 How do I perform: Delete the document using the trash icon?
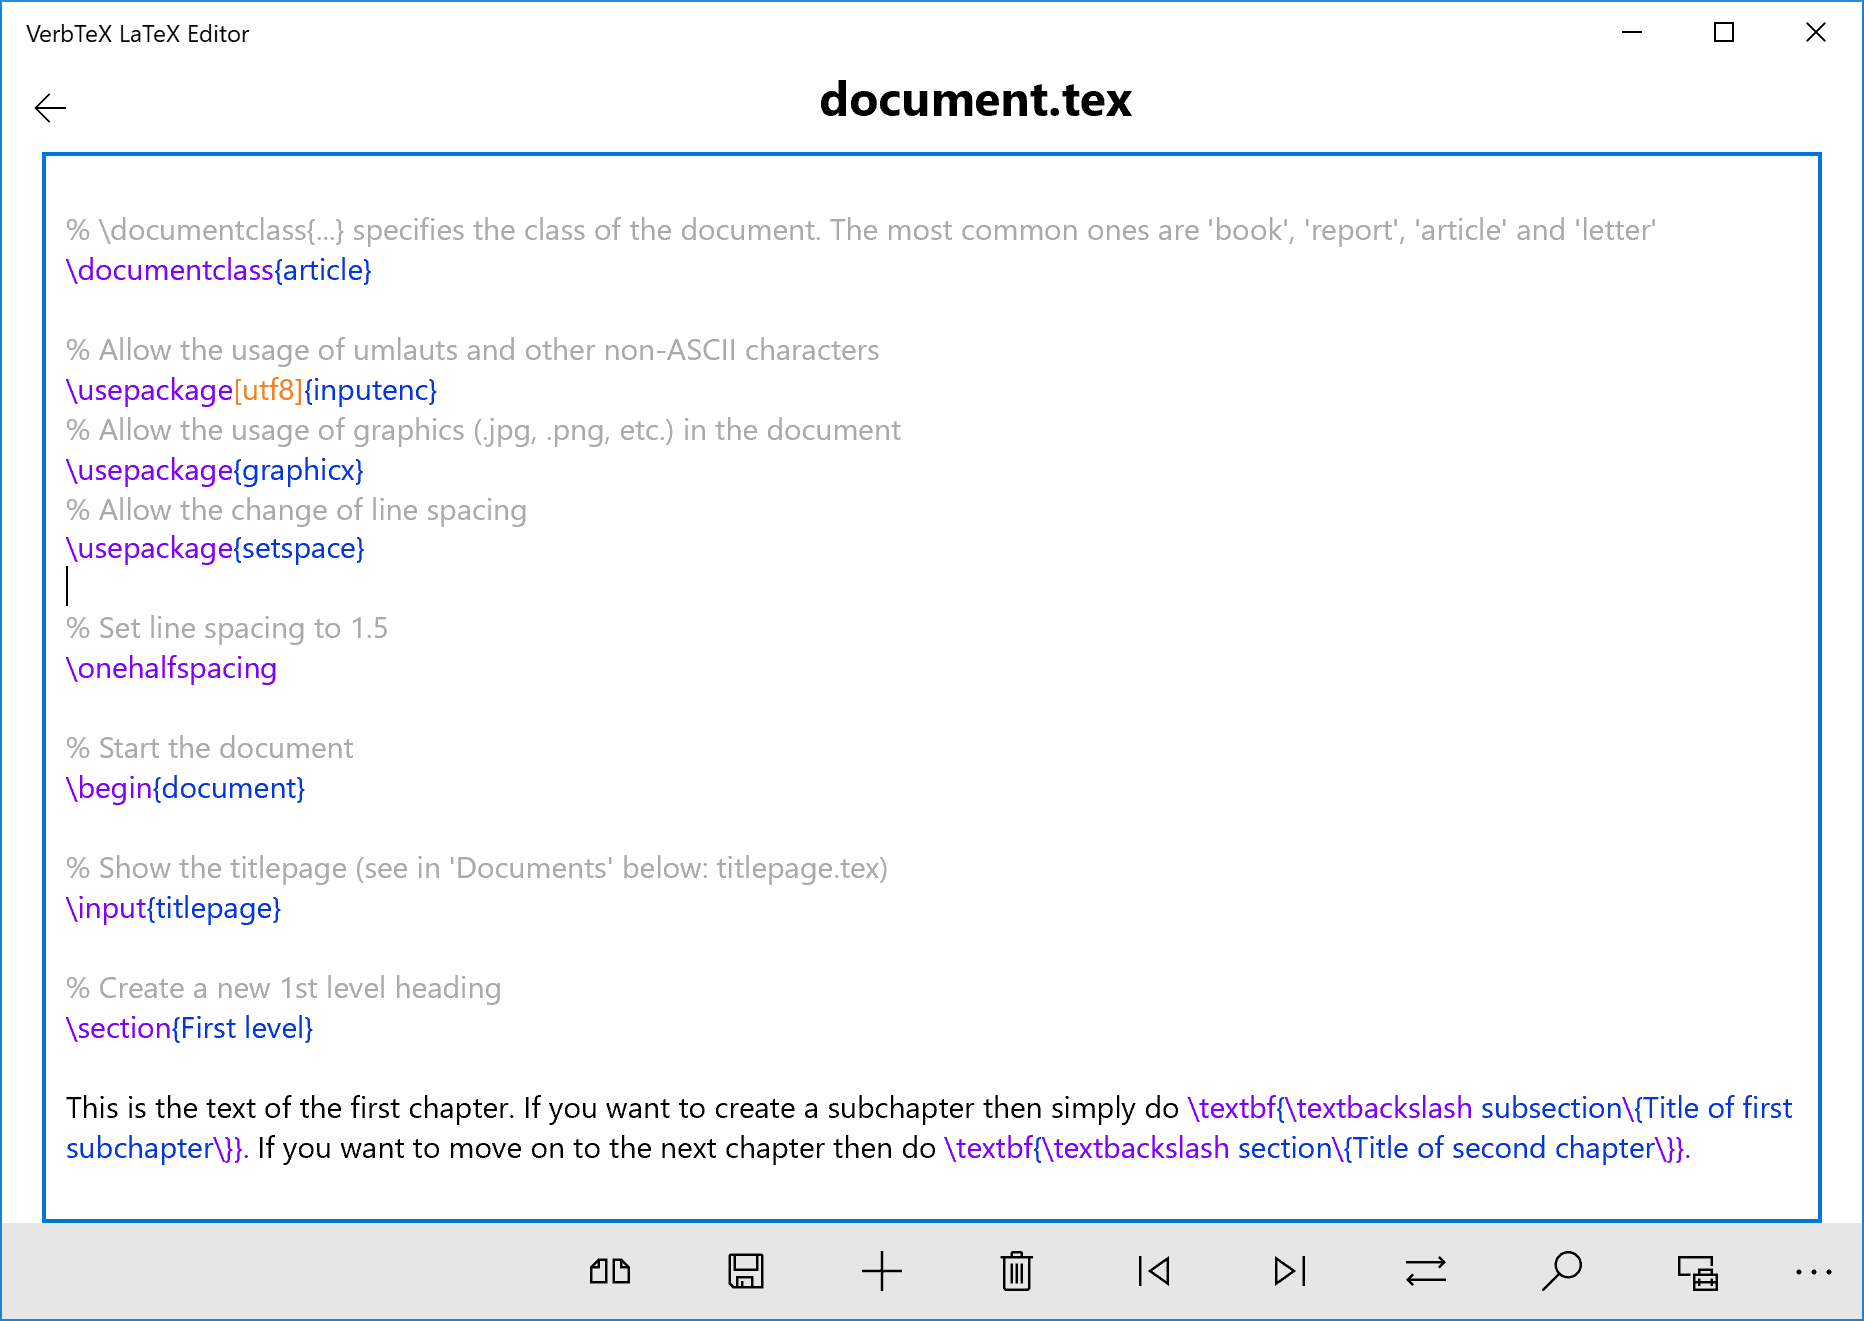pyautogui.click(x=1016, y=1271)
